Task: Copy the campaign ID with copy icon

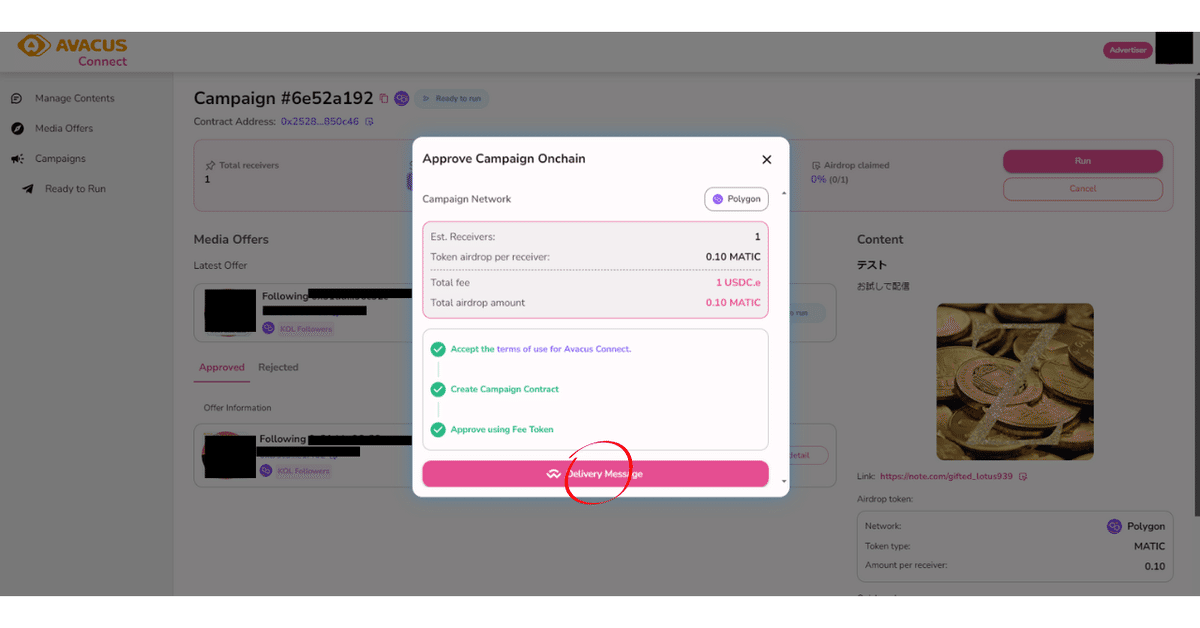Action: coord(384,99)
